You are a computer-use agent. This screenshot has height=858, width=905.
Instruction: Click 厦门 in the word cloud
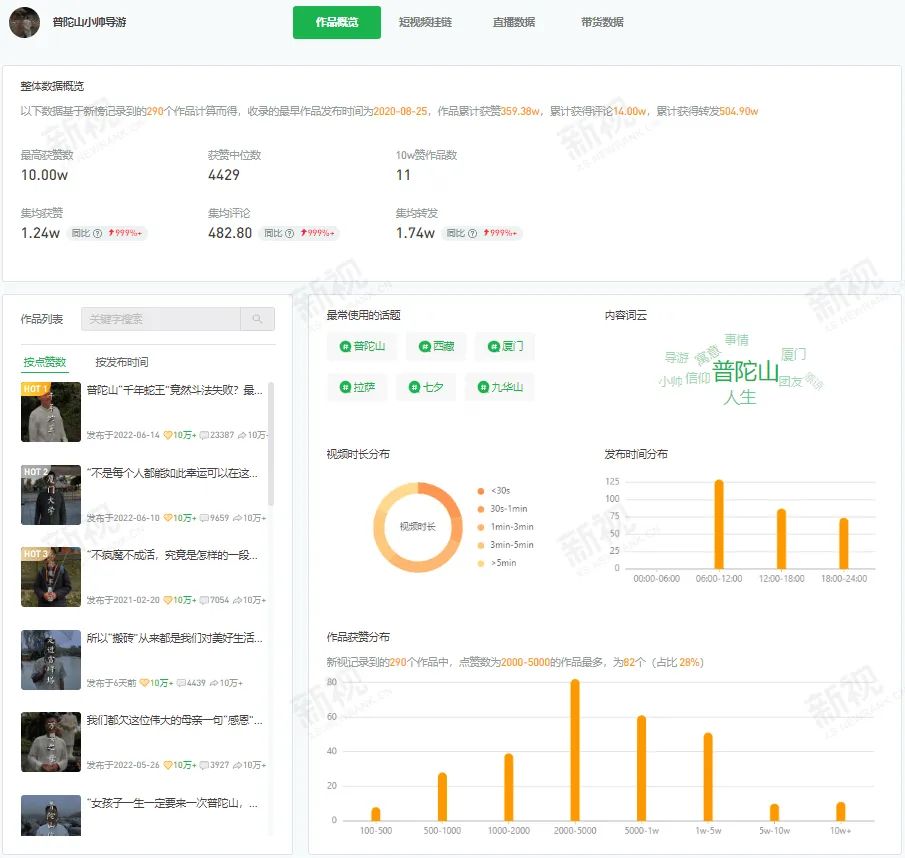[793, 354]
